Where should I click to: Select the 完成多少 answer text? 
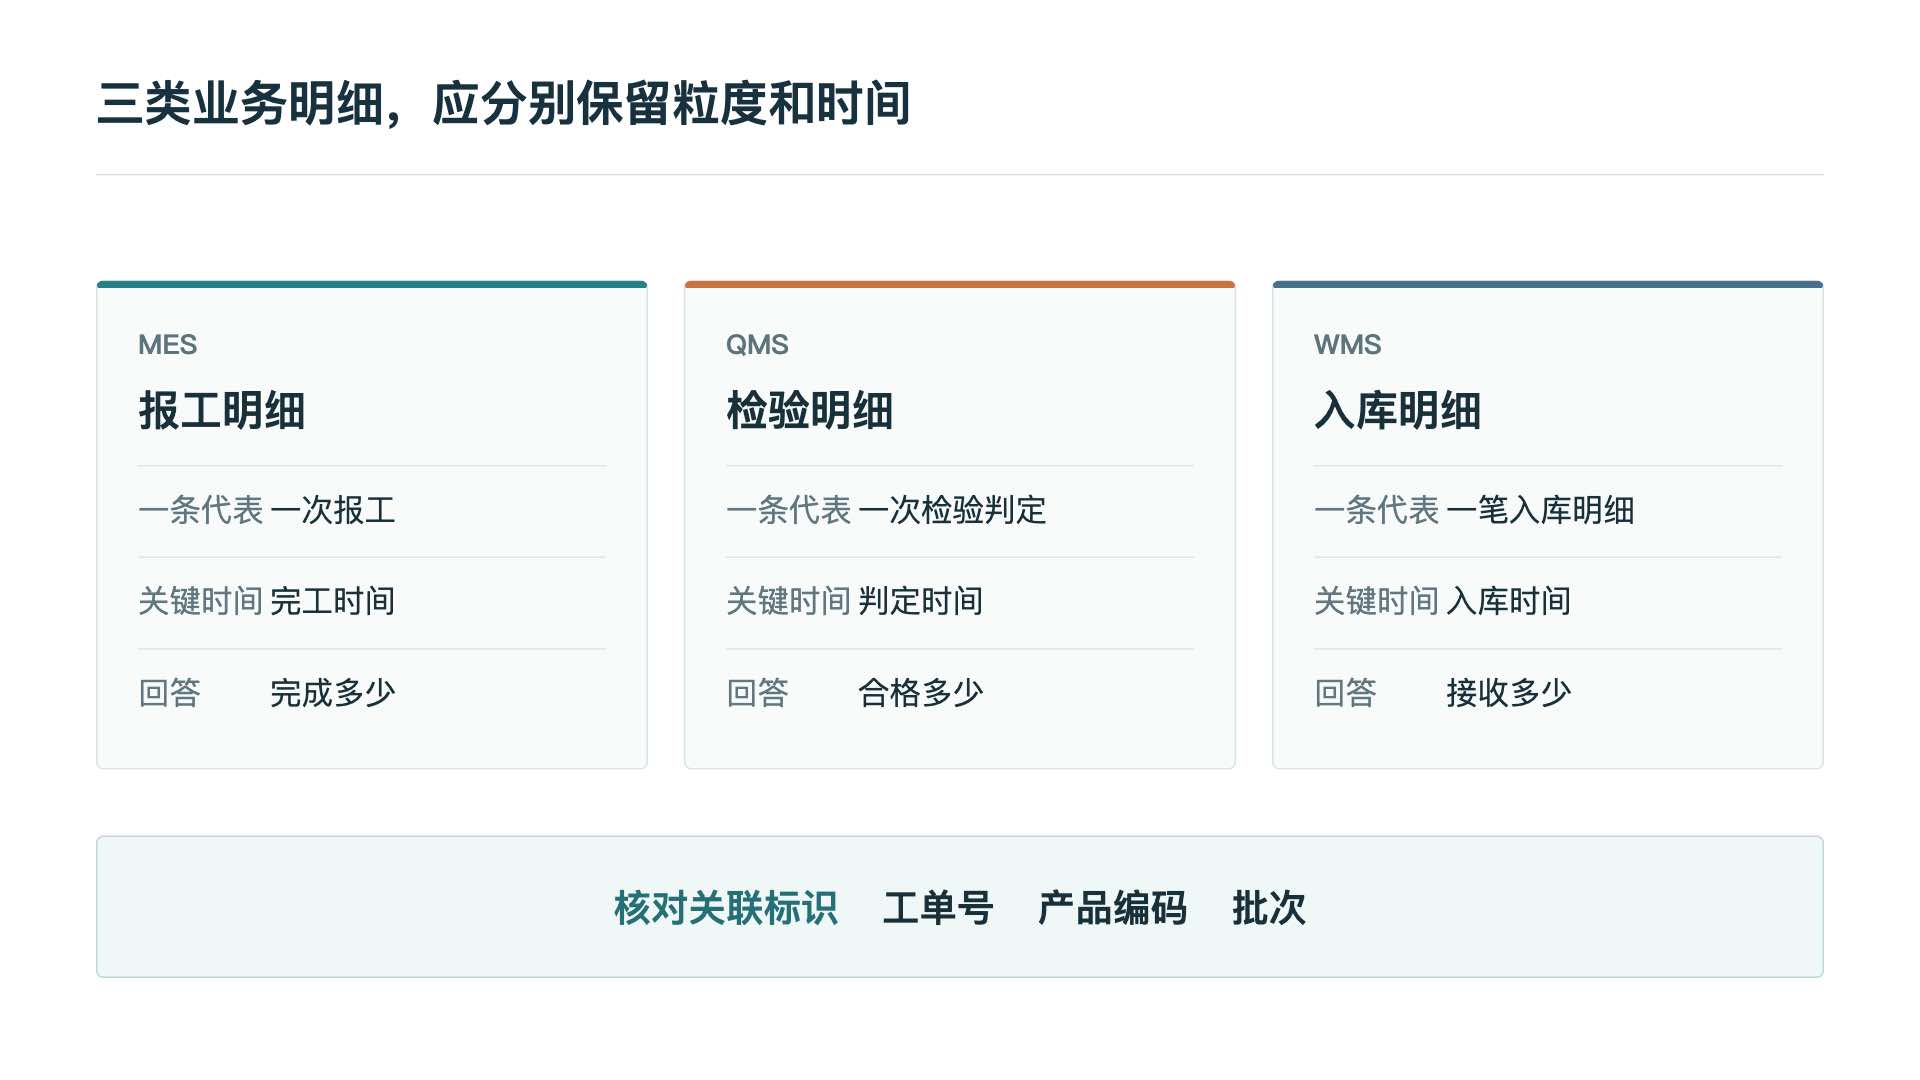point(333,693)
